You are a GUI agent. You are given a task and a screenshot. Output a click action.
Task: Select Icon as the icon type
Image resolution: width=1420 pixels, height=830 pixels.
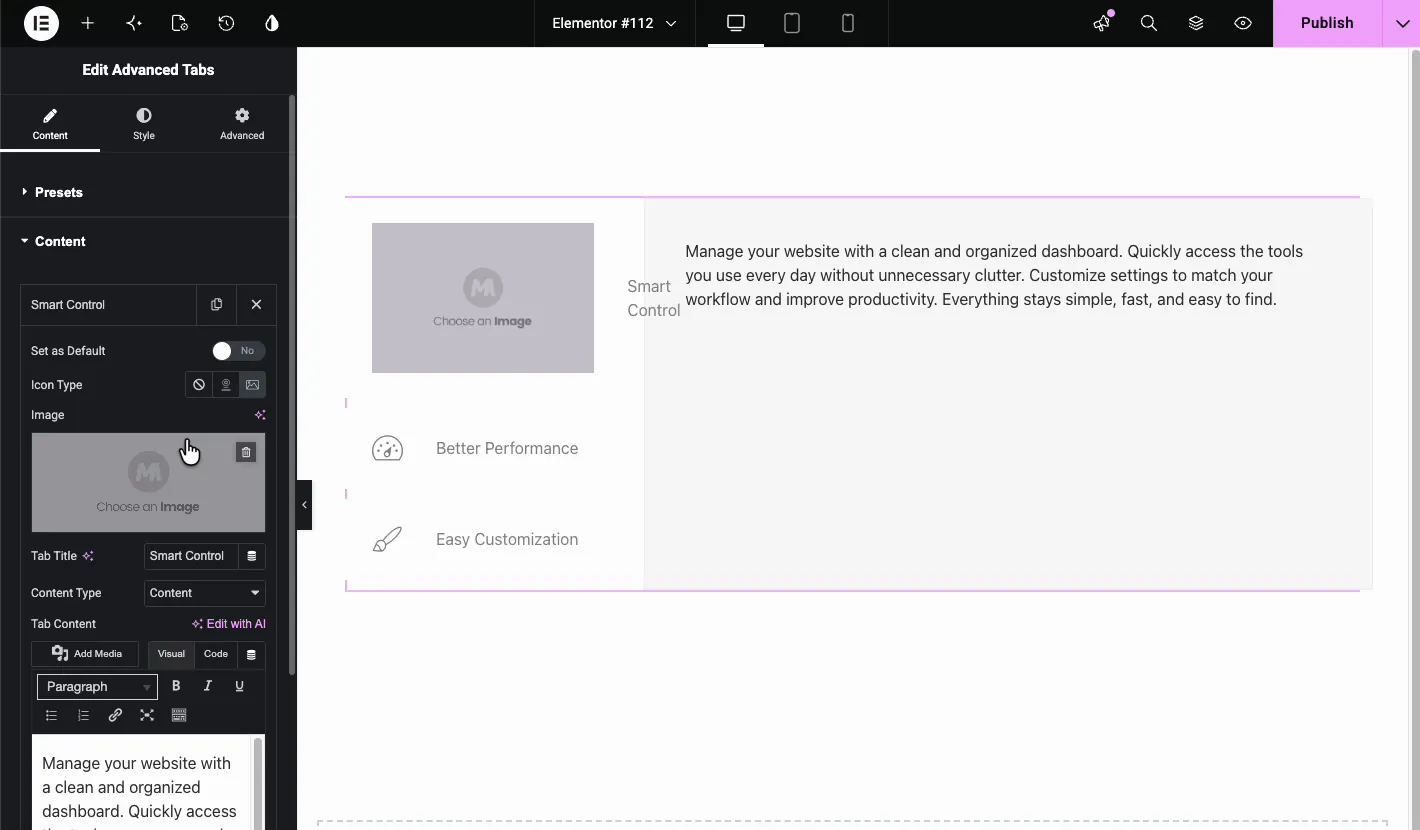click(226, 385)
